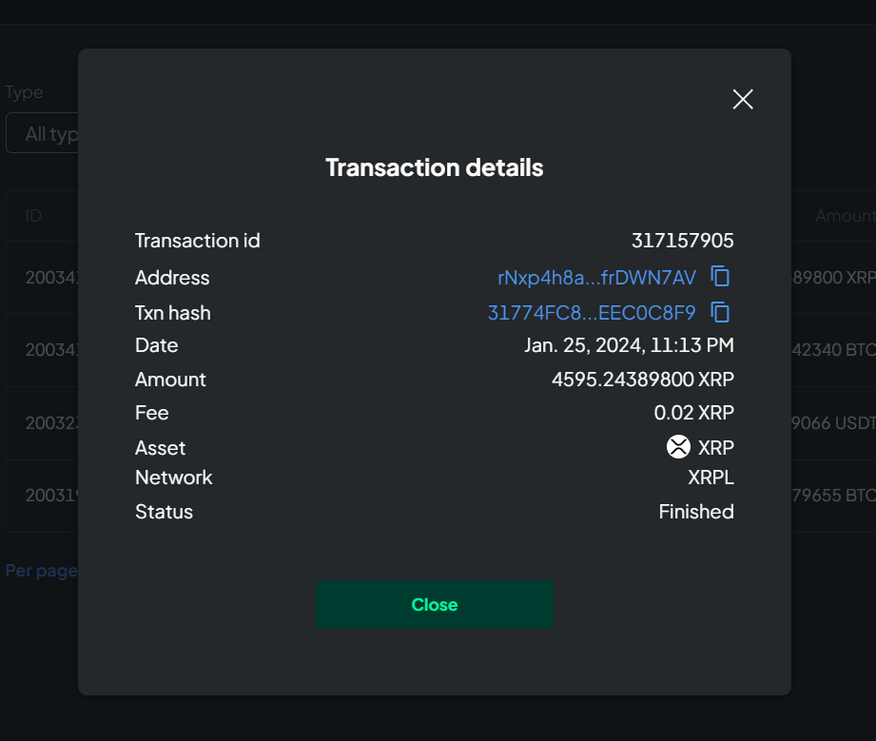Click the Finished status text

click(695, 512)
